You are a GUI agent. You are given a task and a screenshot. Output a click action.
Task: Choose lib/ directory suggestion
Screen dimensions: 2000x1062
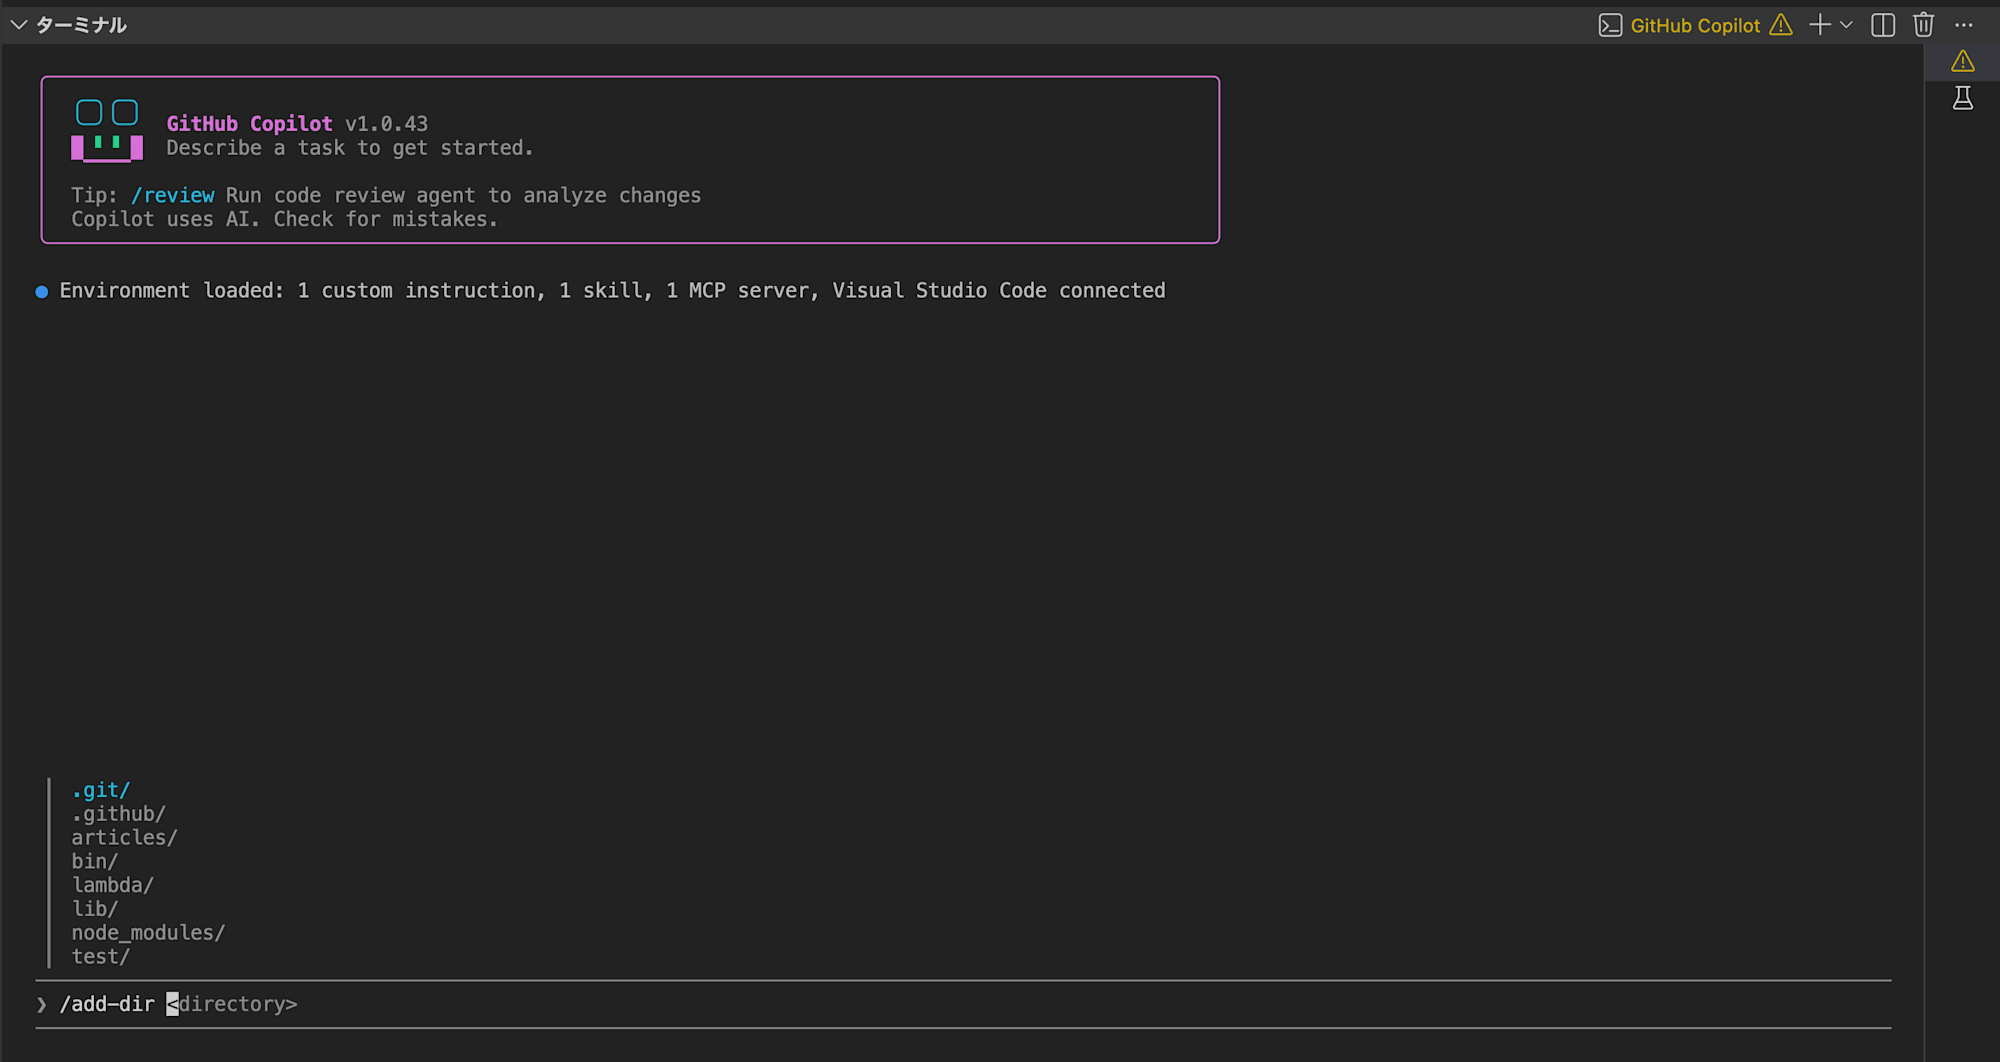point(95,909)
